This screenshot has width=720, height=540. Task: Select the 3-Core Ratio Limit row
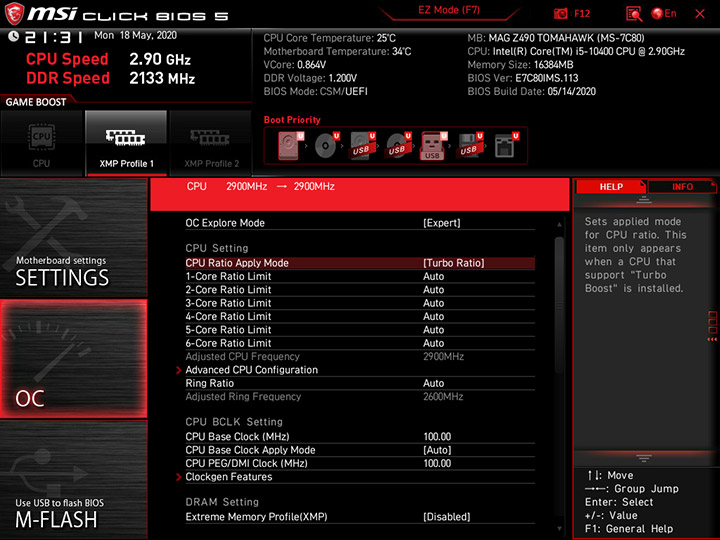(x=360, y=303)
